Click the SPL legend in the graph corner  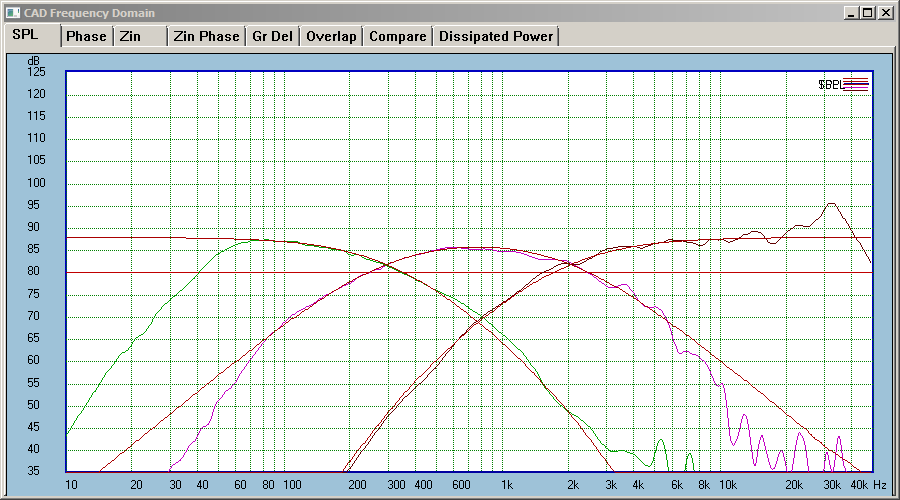point(843,85)
